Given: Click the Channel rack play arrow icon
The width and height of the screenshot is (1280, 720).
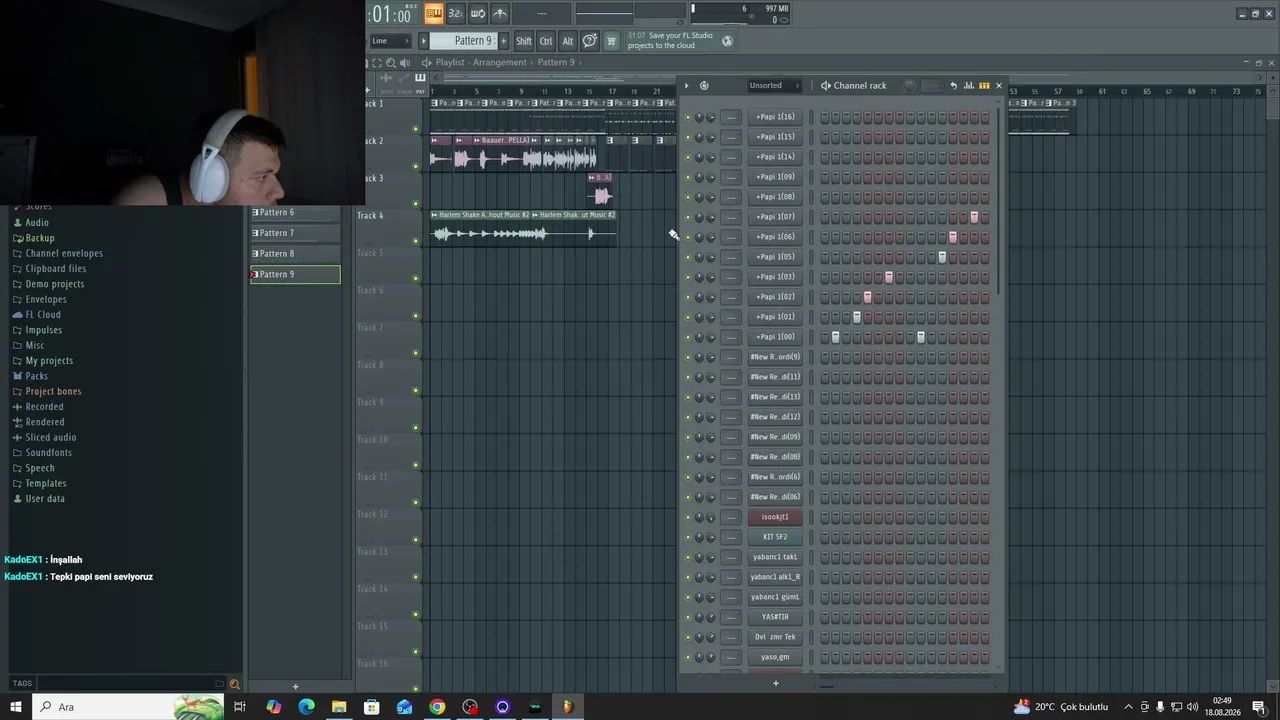Looking at the screenshot, I should click(686, 85).
